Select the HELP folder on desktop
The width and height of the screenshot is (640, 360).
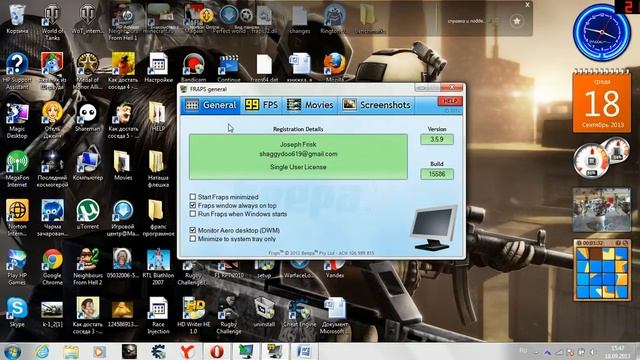pos(158,116)
